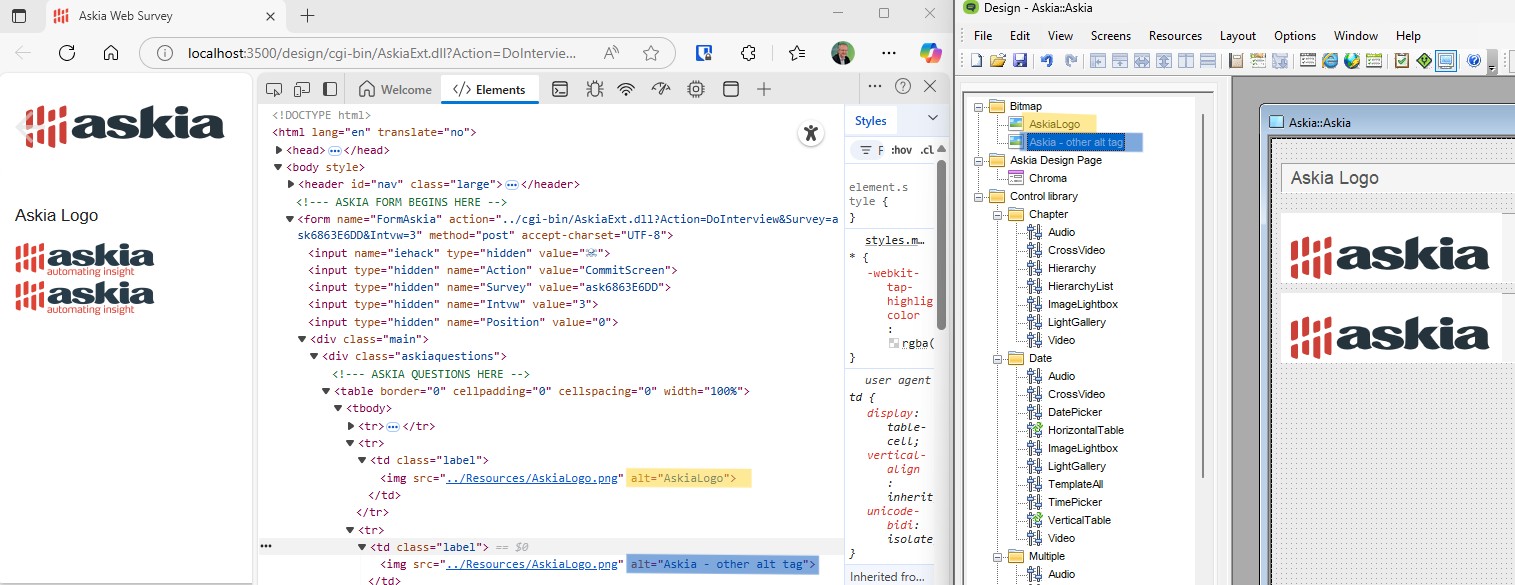This screenshot has width=1515, height=585.
Task: Click the green diamond icon in the Design toolbar
Action: pos(1424,61)
